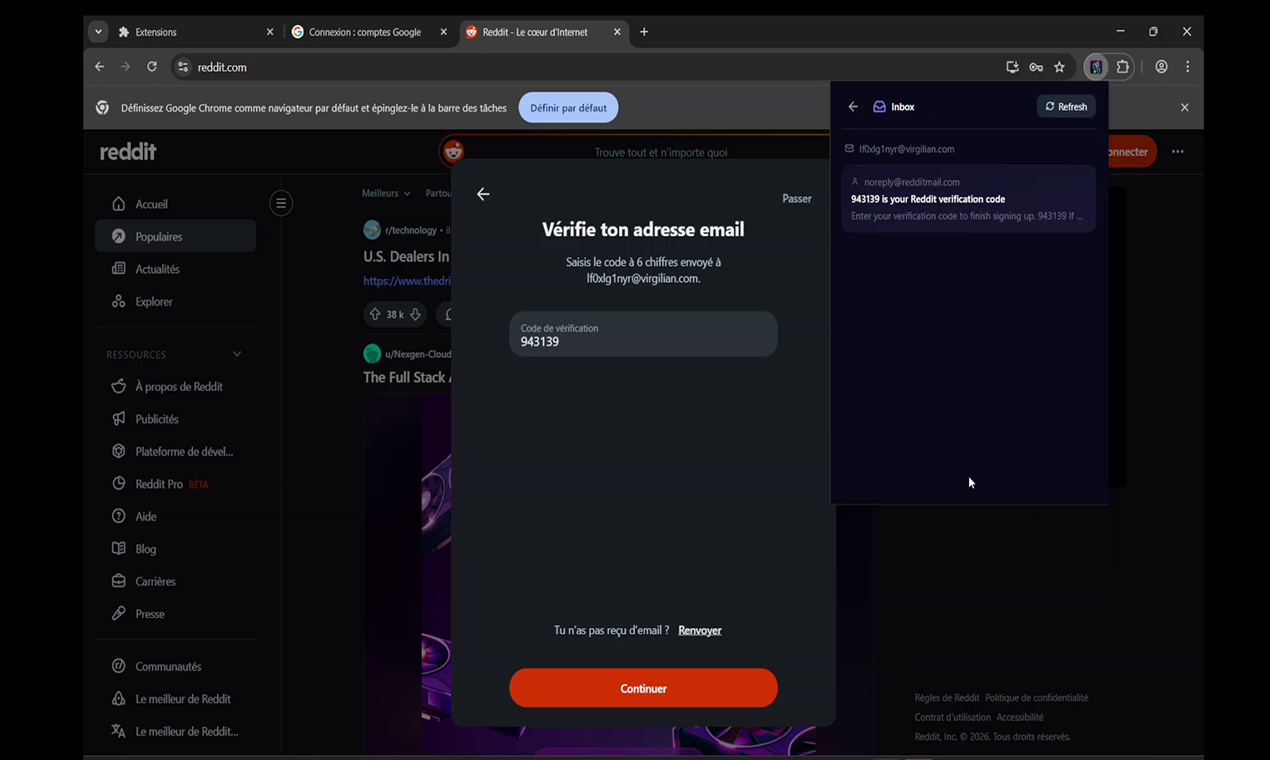Go back with the verification dialog arrow

pyautogui.click(x=483, y=194)
